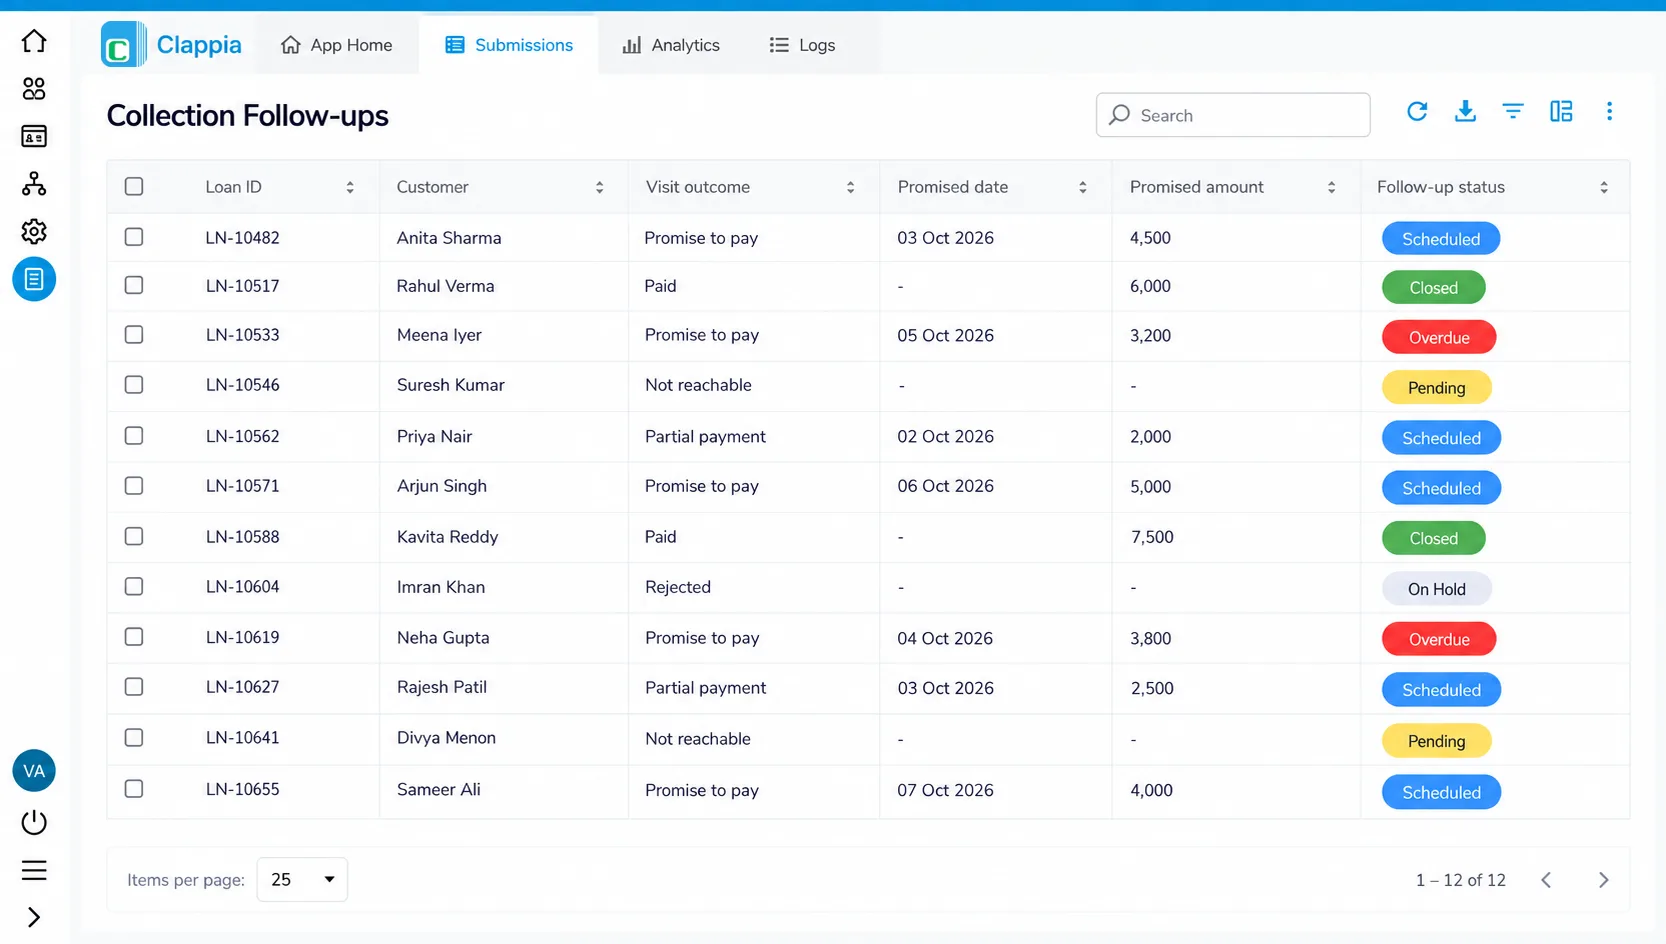Screen dimensions: 1666x944
Task: Click the Search input field
Action: (1233, 115)
